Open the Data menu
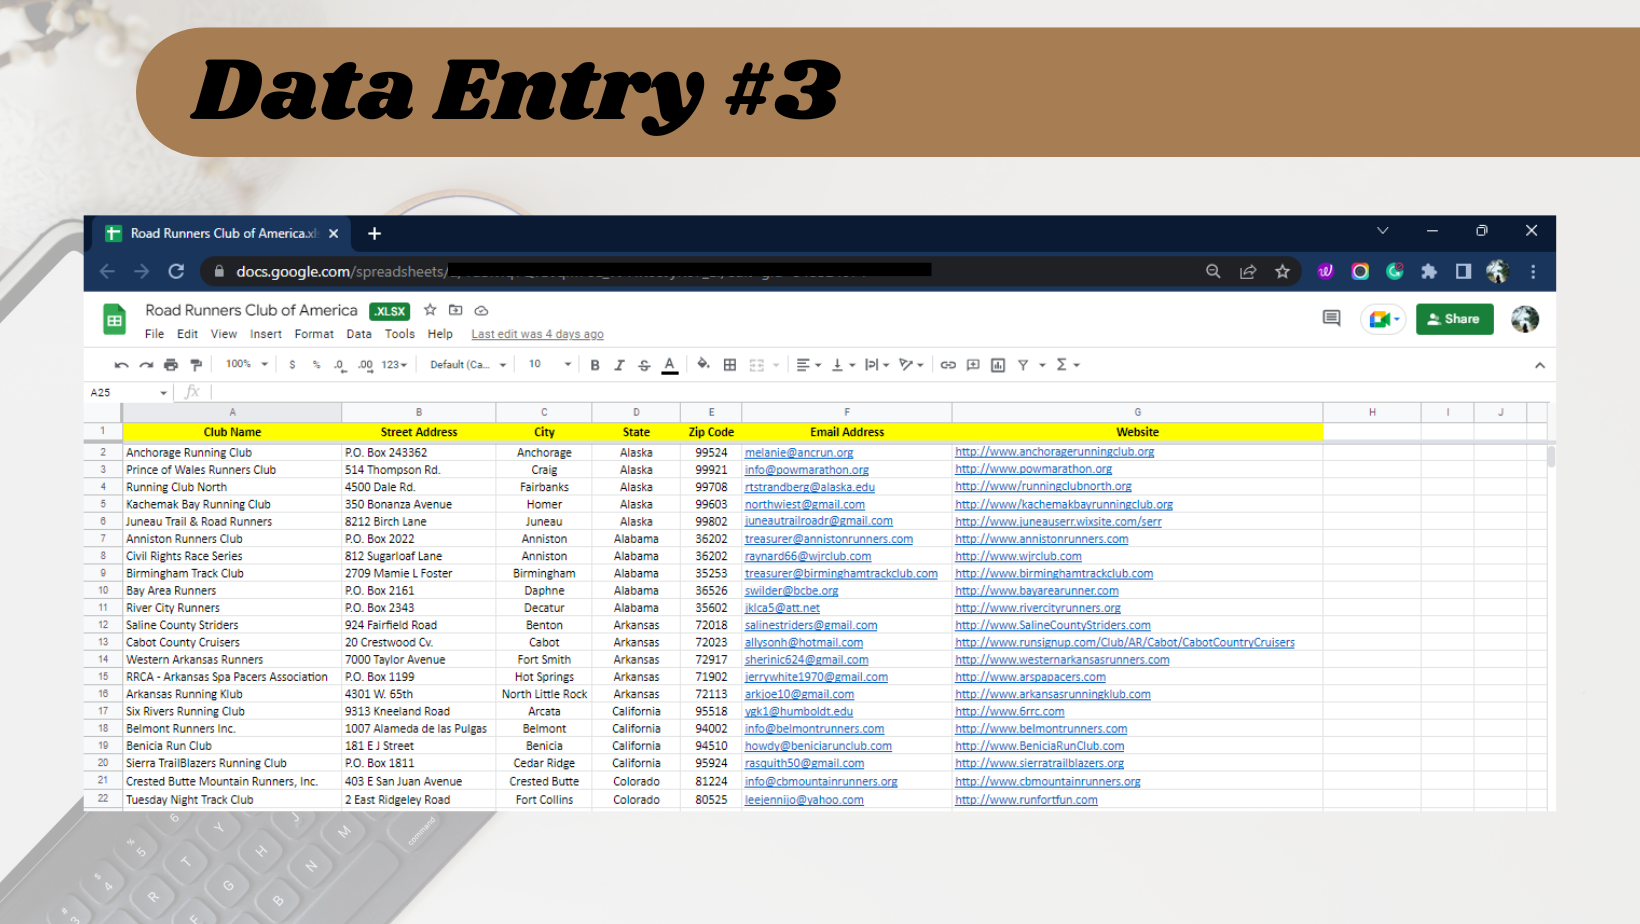Screen dimensions: 1640x924 [x=359, y=334]
